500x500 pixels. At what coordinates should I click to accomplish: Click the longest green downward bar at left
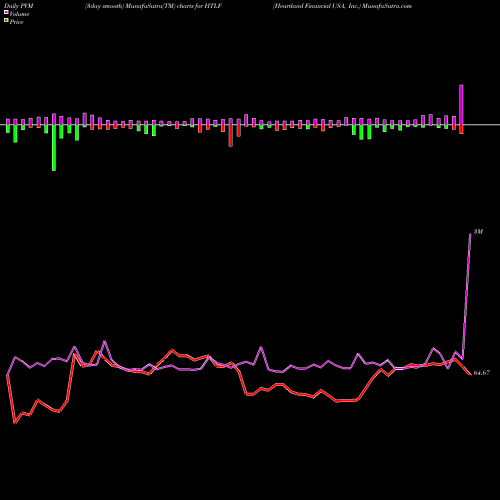coord(54,148)
